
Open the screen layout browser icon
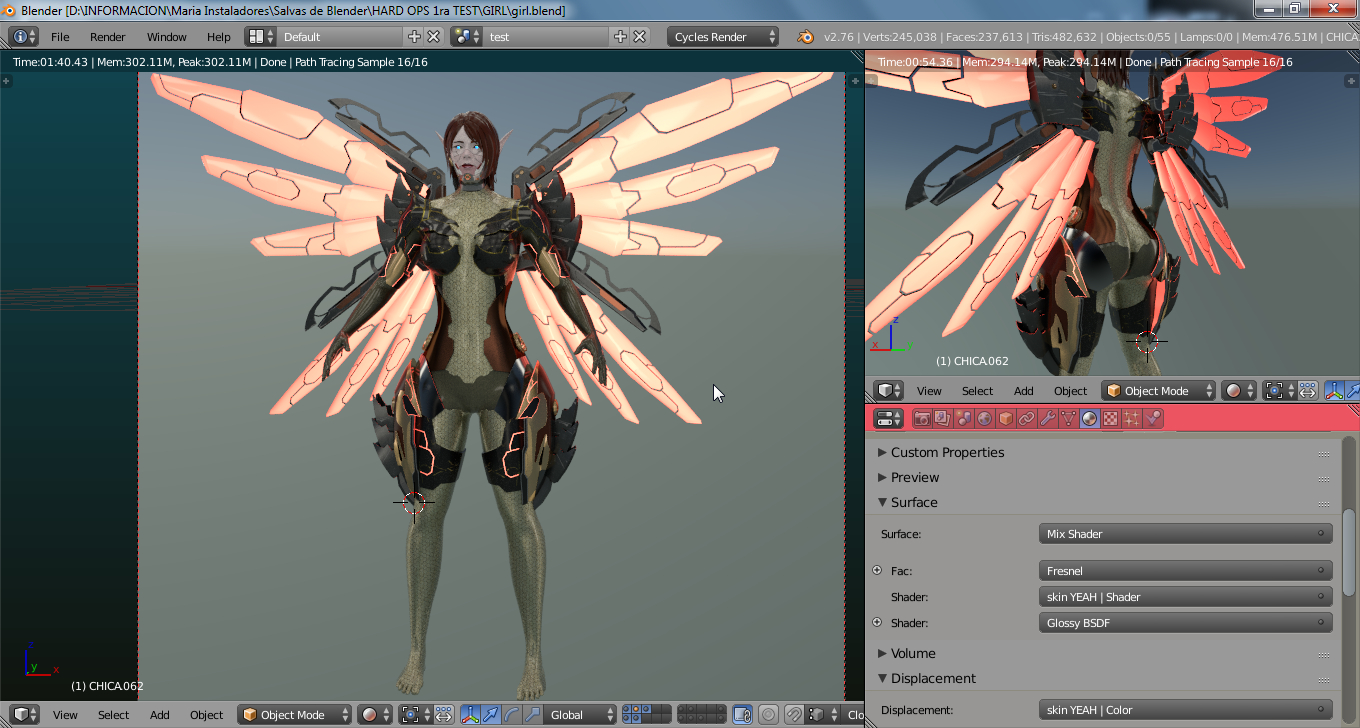261,37
